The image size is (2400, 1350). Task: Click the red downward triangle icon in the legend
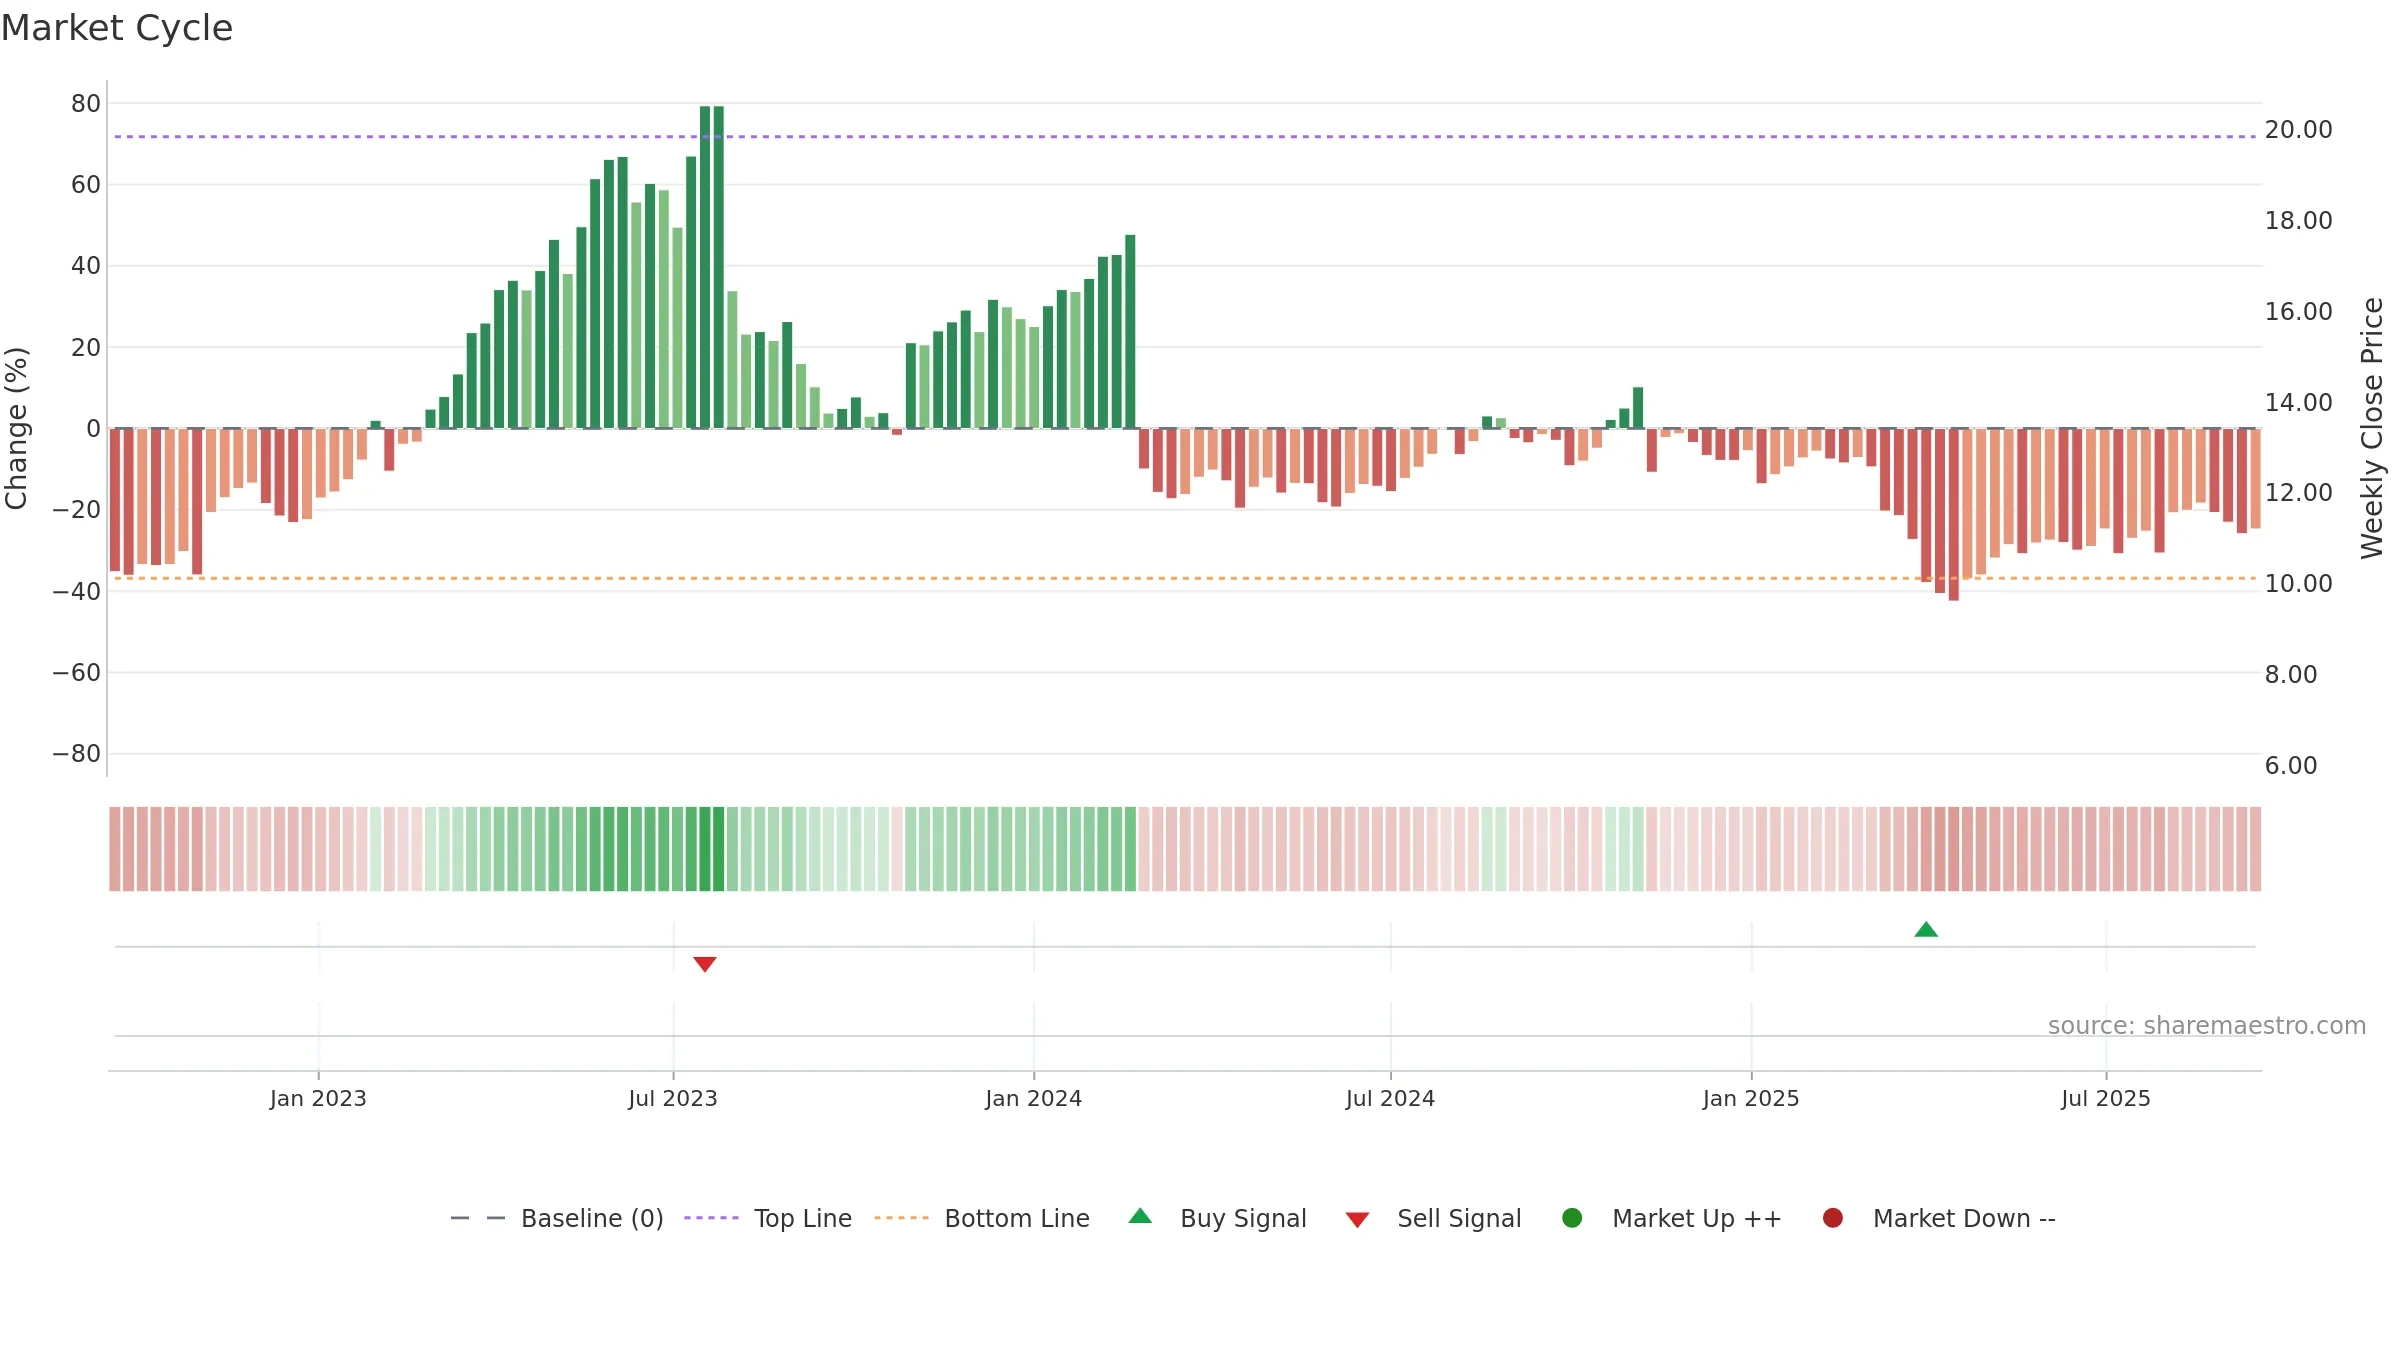click(x=1357, y=1220)
